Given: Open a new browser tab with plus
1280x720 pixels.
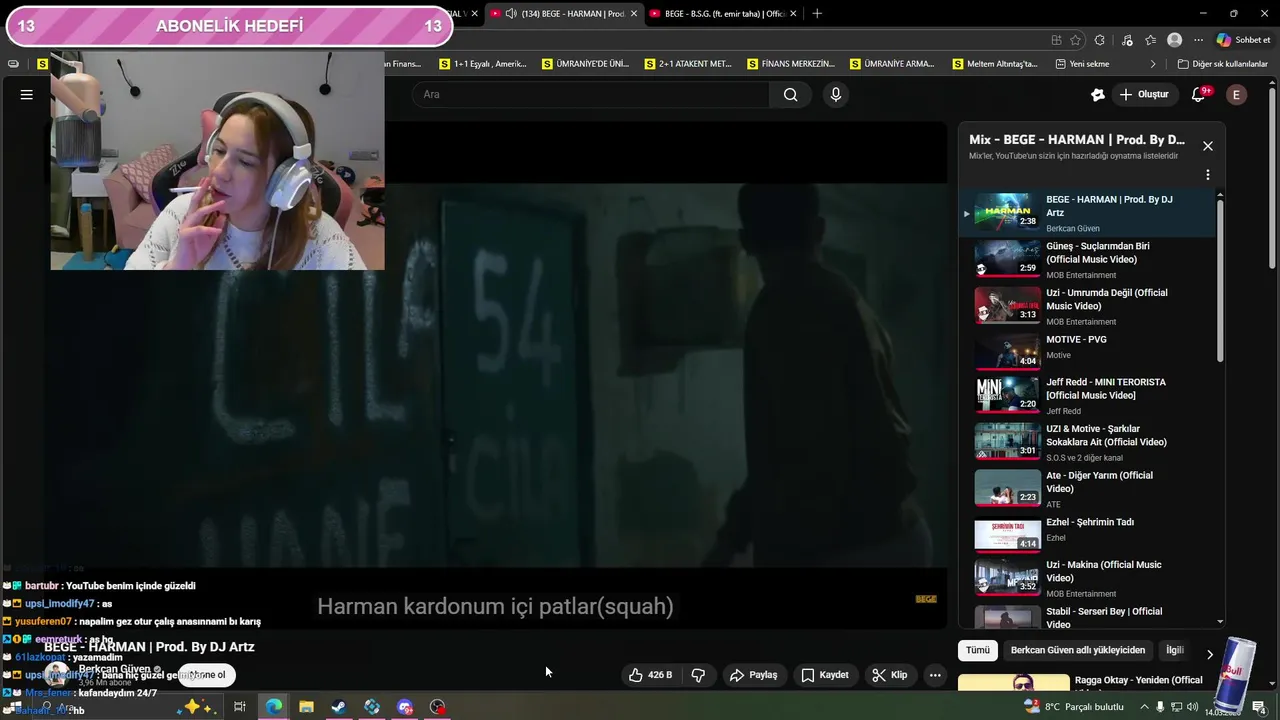Looking at the screenshot, I should tap(817, 13).
